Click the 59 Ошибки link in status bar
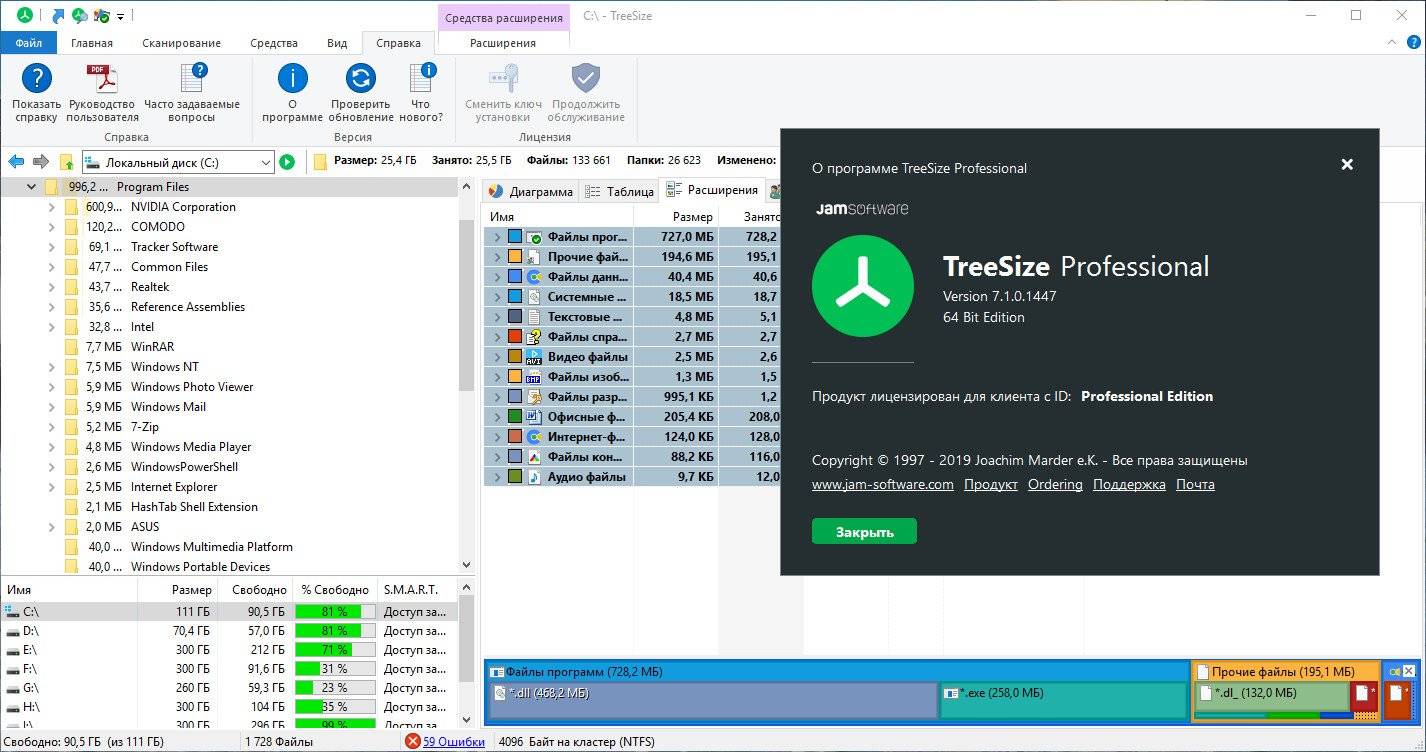This screenshot has width=1426, height=752. [x=453, y=742]
